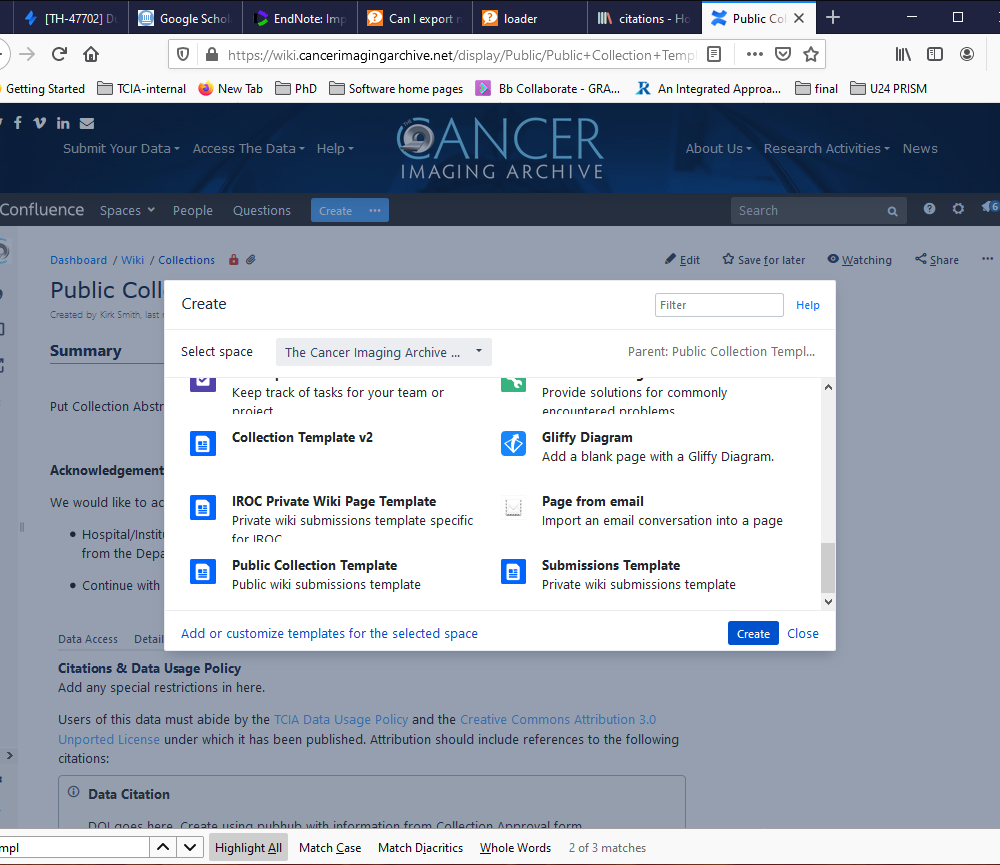Switch to the Google Scholar browser tab
This screenshot has height=865, width=1000.
(x=185, y=18)
